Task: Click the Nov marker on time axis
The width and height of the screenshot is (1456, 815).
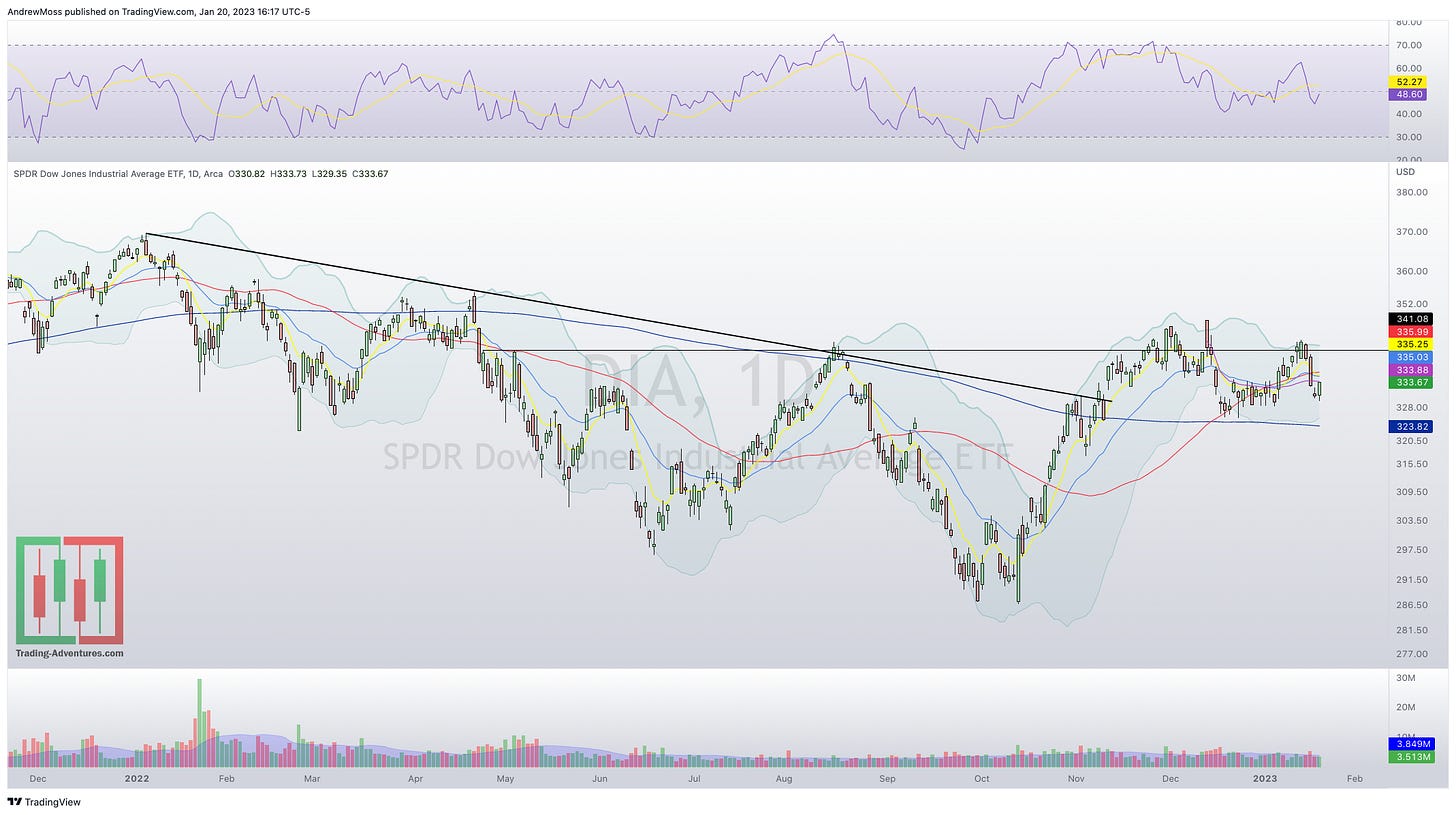Action: pyautogui.click(x=1076, y=777)
